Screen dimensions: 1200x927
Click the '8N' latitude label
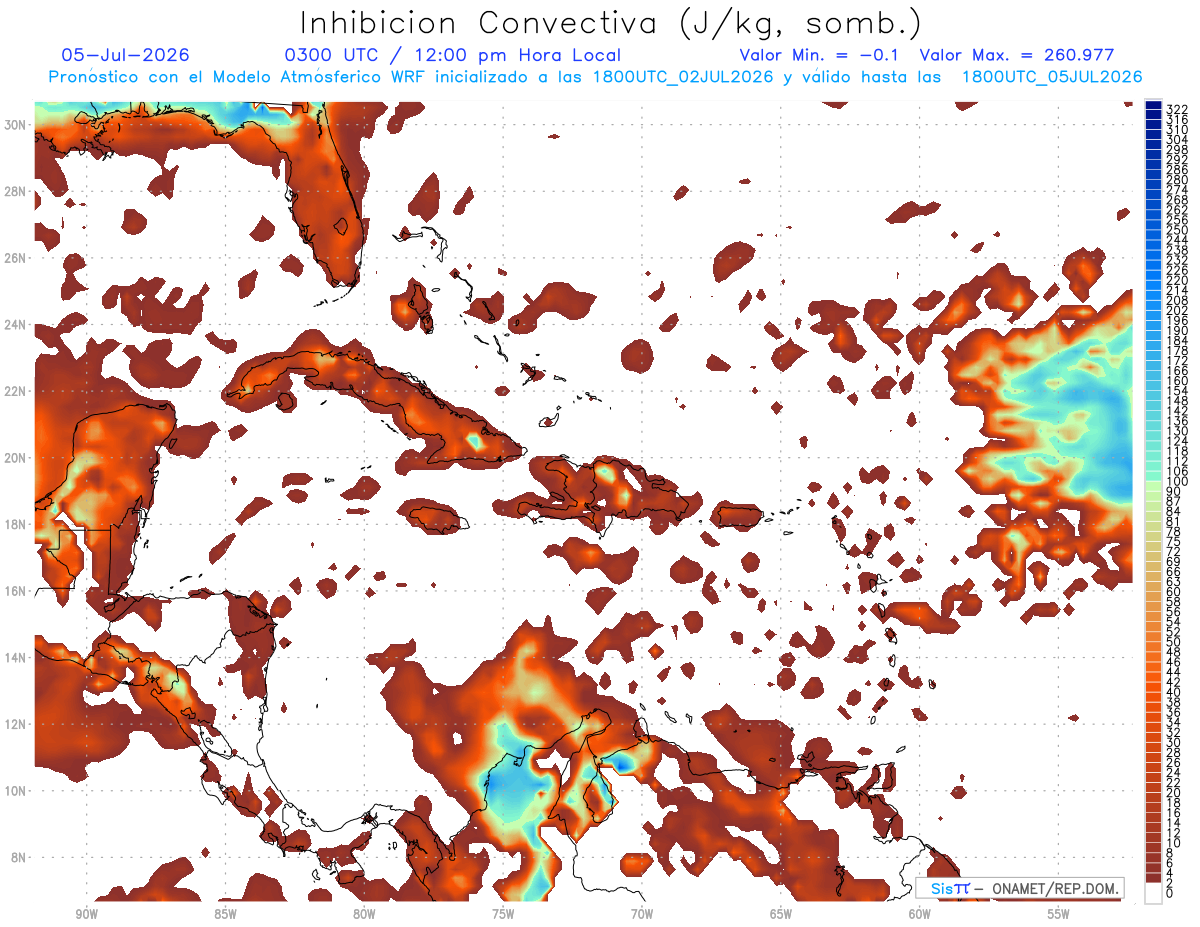pyautogui.click(x=18, y=857)
